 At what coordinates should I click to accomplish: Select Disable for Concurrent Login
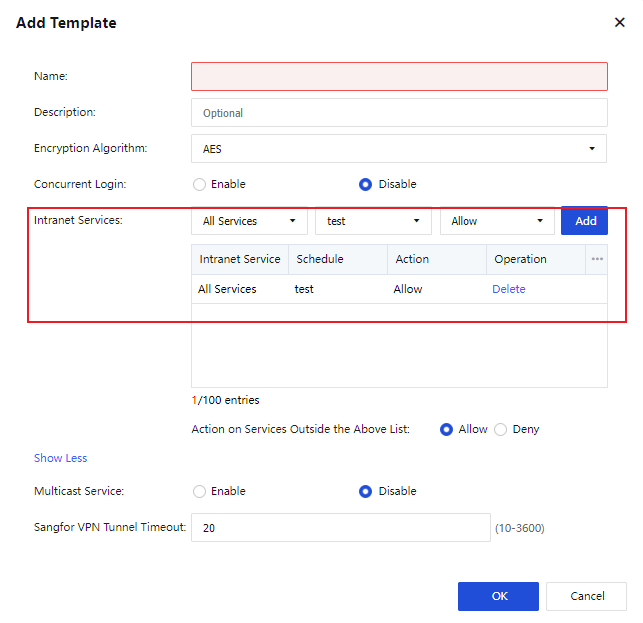pos(366,184)
